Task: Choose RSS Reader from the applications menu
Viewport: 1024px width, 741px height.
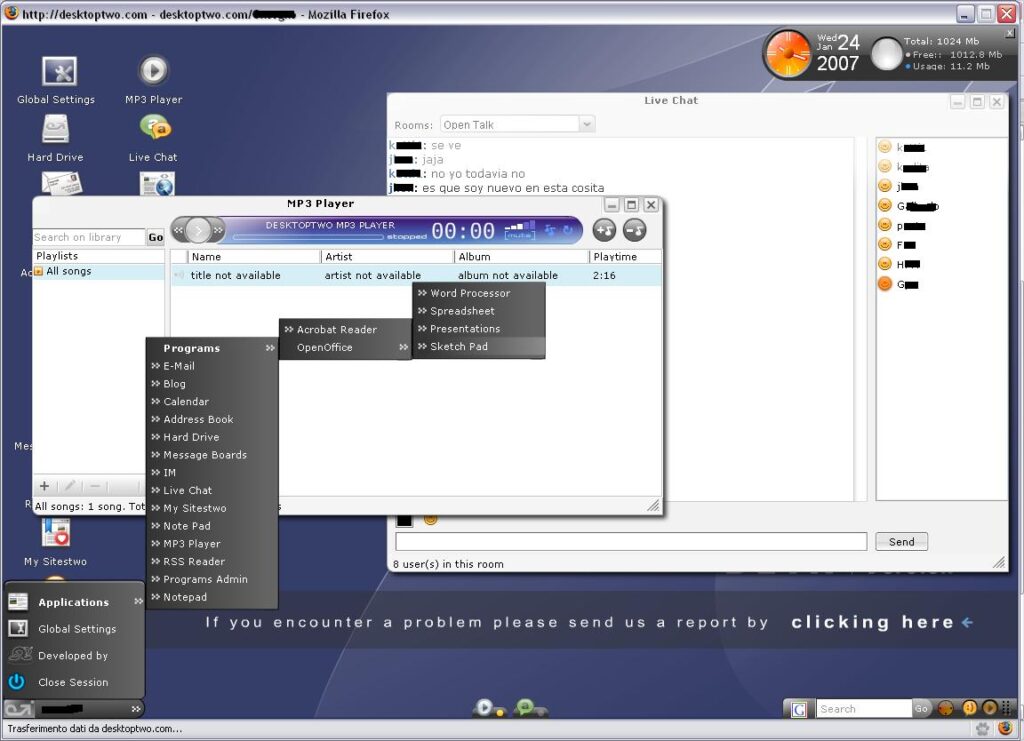Action: pos(212,561)
